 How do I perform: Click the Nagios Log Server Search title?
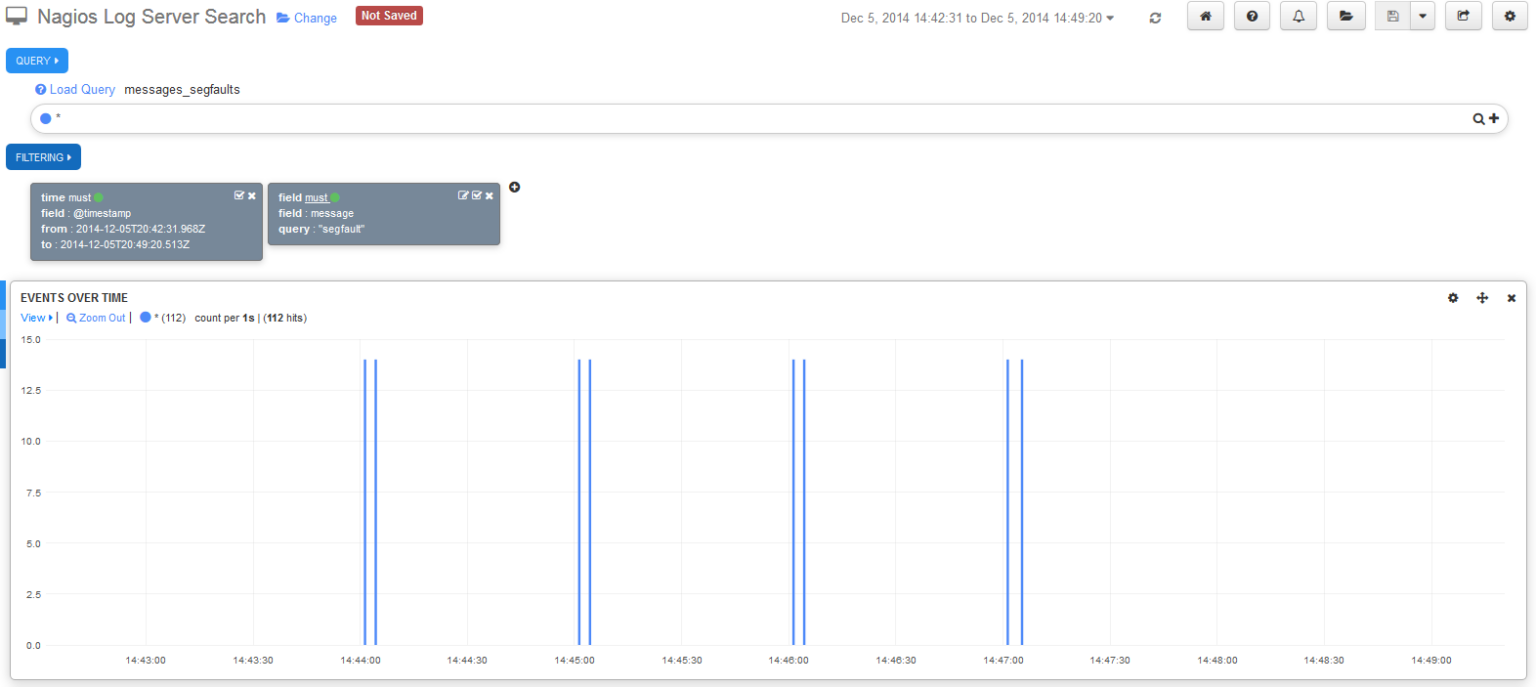[151, 17]
